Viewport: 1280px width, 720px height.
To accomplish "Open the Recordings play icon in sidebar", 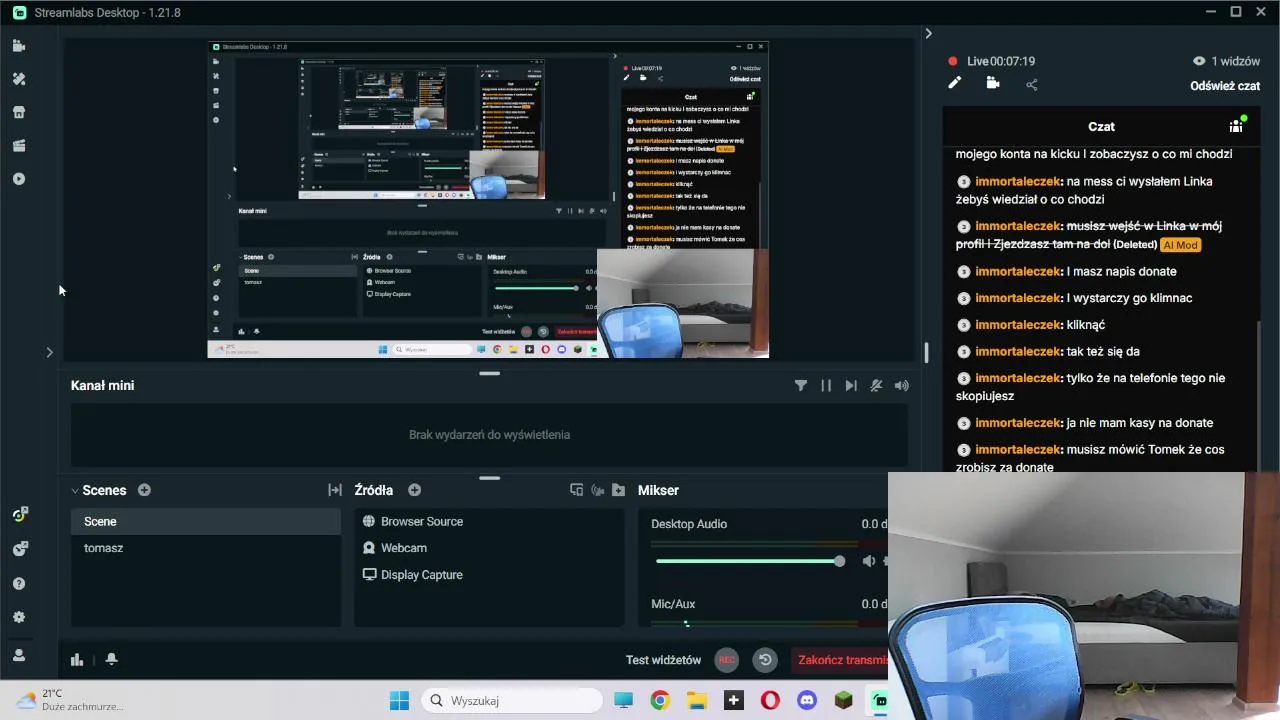I will (x=19, y=179).
